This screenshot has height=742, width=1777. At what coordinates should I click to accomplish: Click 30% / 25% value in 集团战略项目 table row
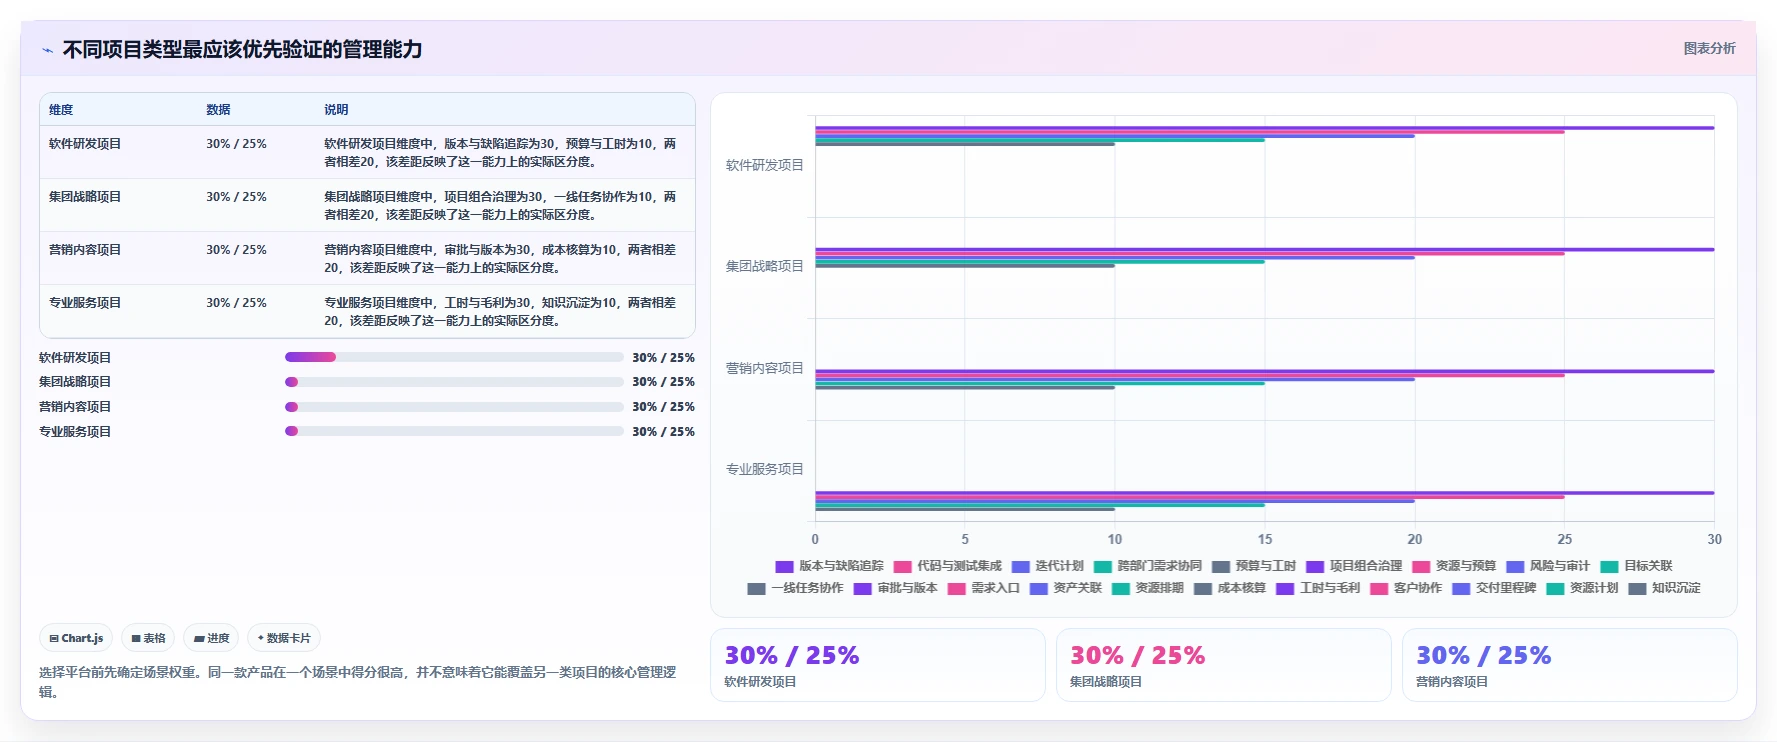click(x=236, y=197)
